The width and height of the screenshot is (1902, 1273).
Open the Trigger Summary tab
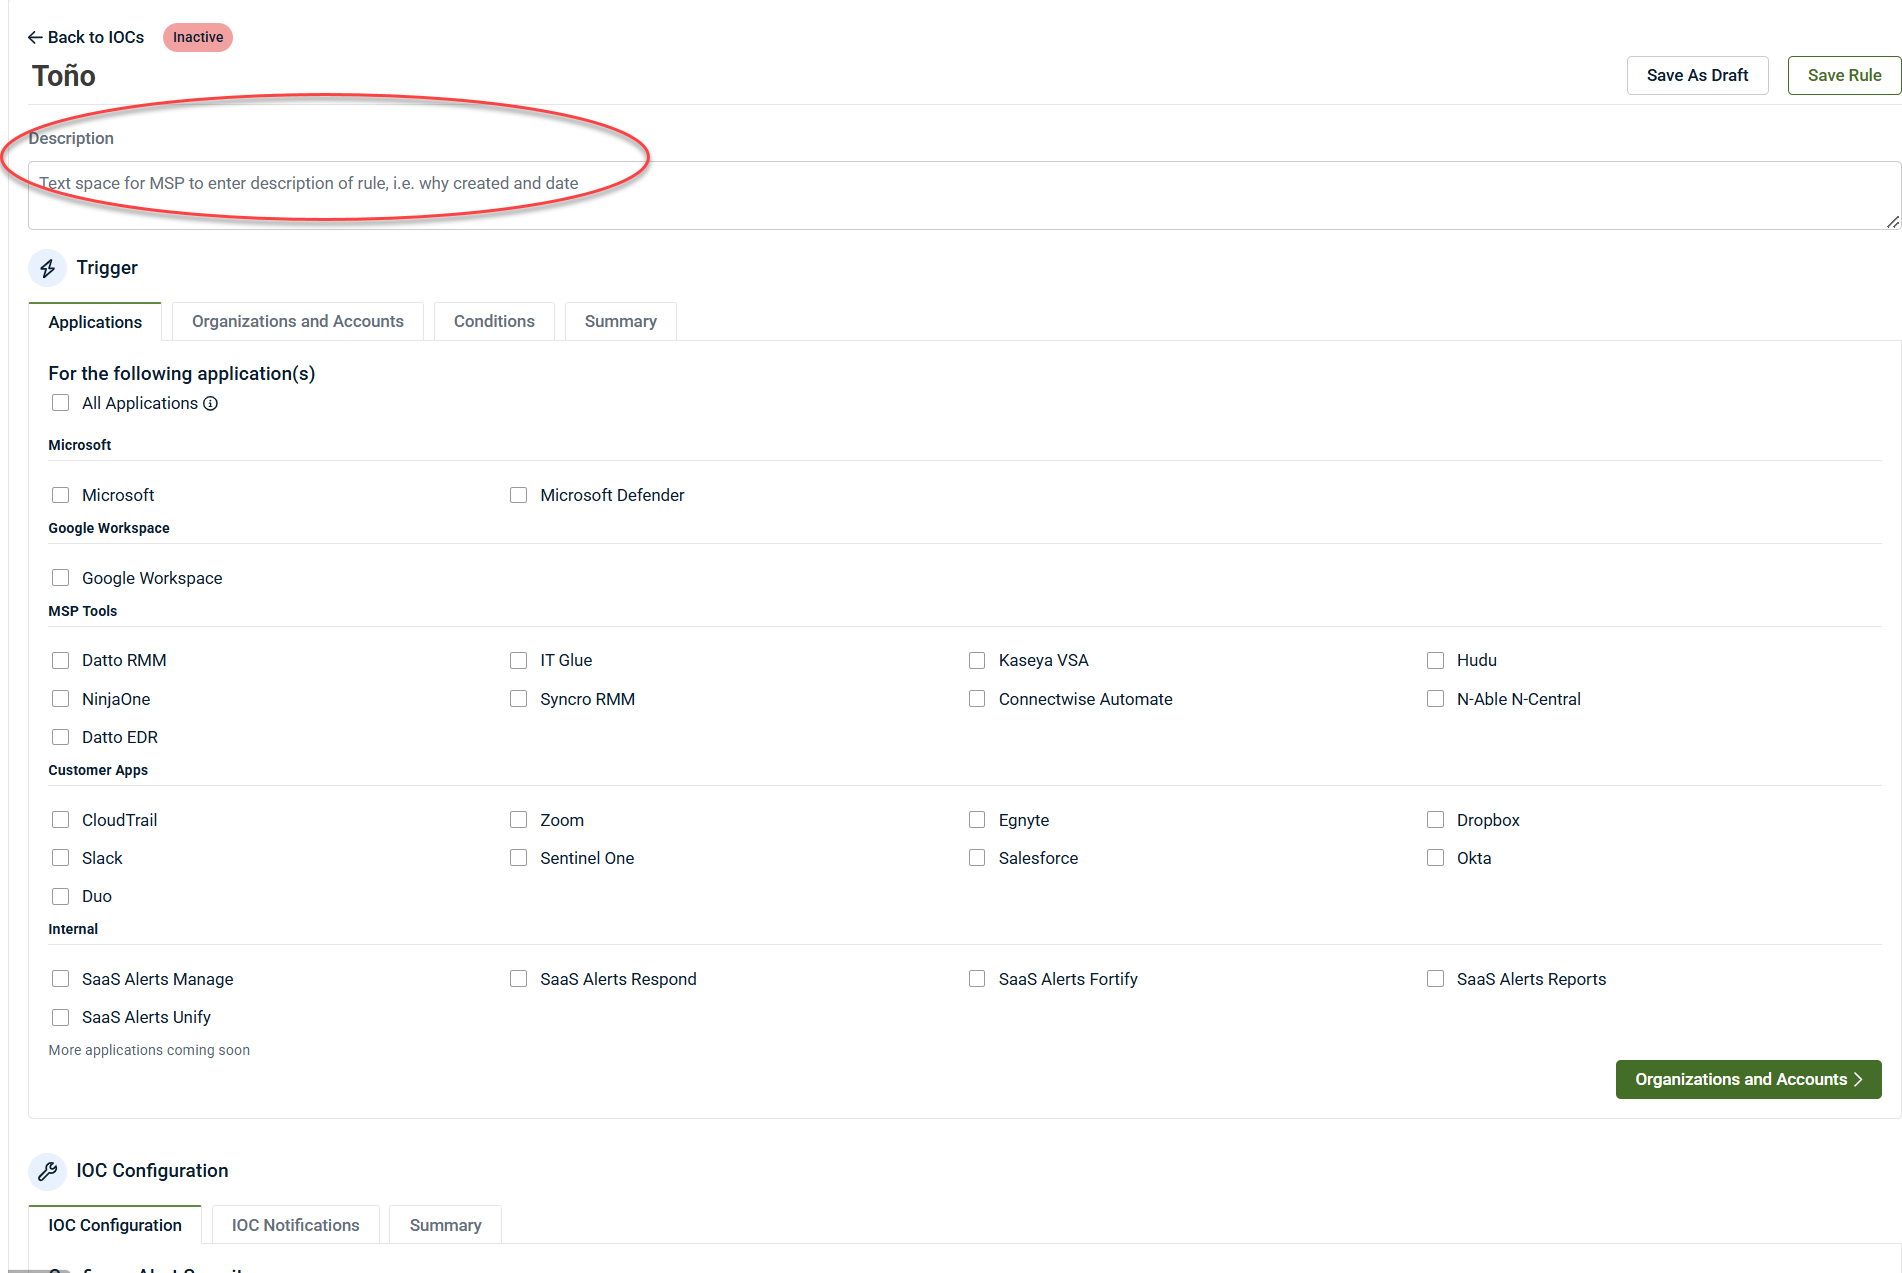pos(620,321)
